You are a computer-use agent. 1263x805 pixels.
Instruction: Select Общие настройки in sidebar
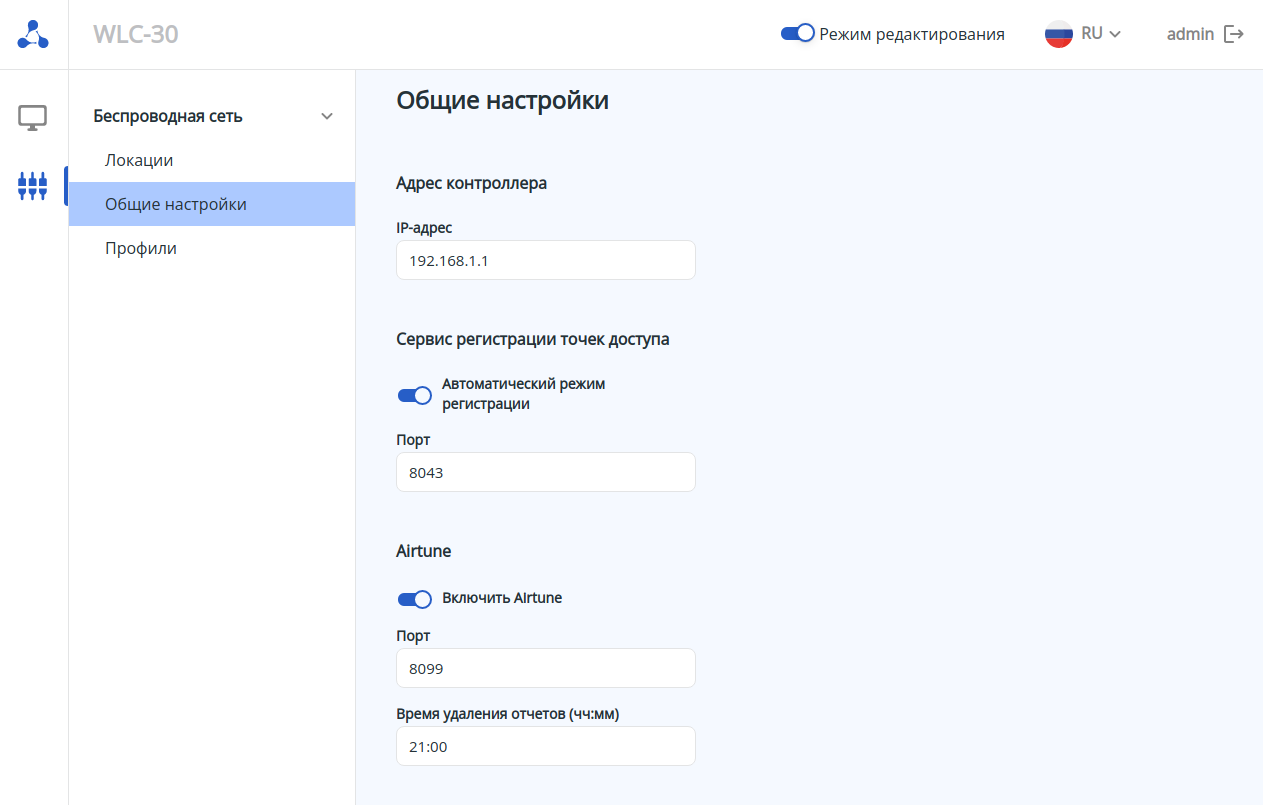(176, 204)
